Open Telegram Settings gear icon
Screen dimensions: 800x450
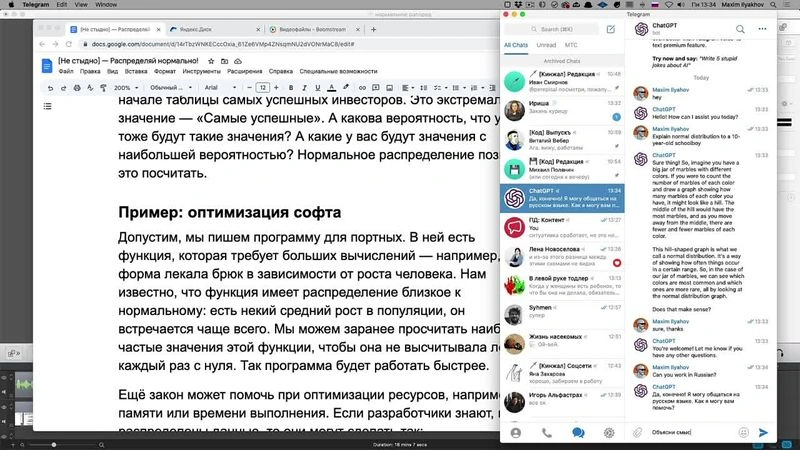[609, 433]
